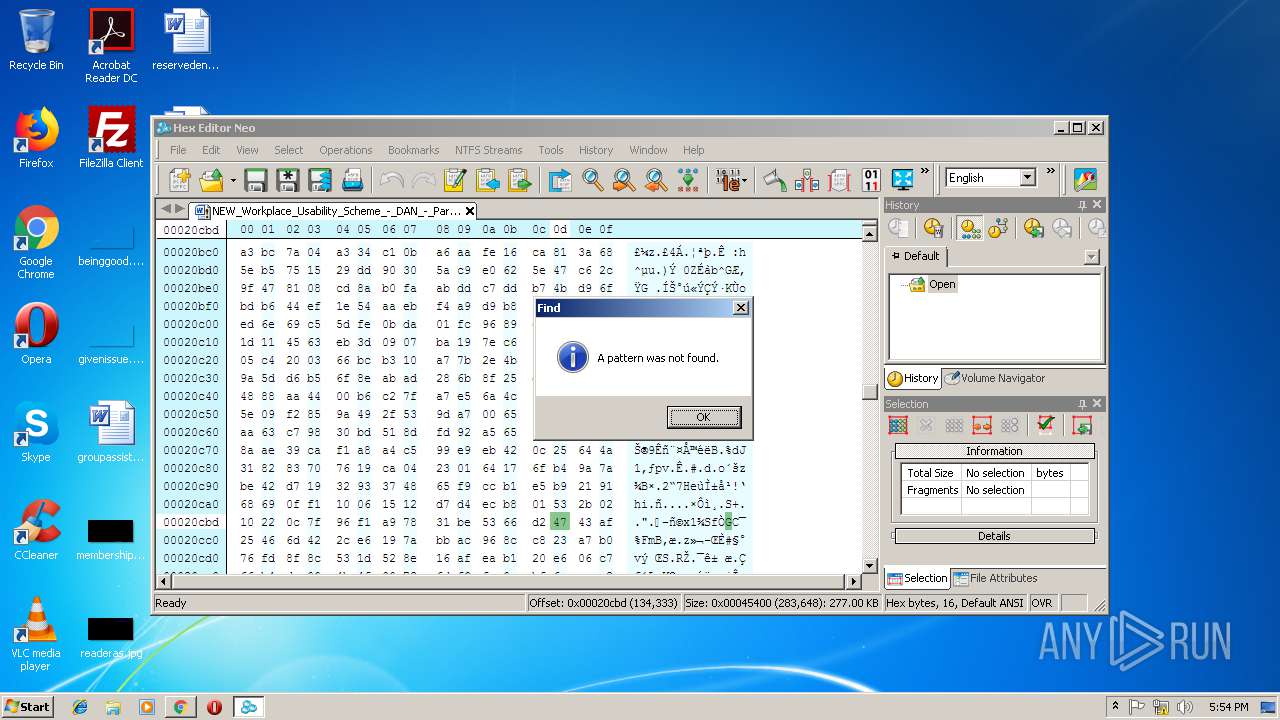Click the rightmost colorful toolbar icon

1085,180
